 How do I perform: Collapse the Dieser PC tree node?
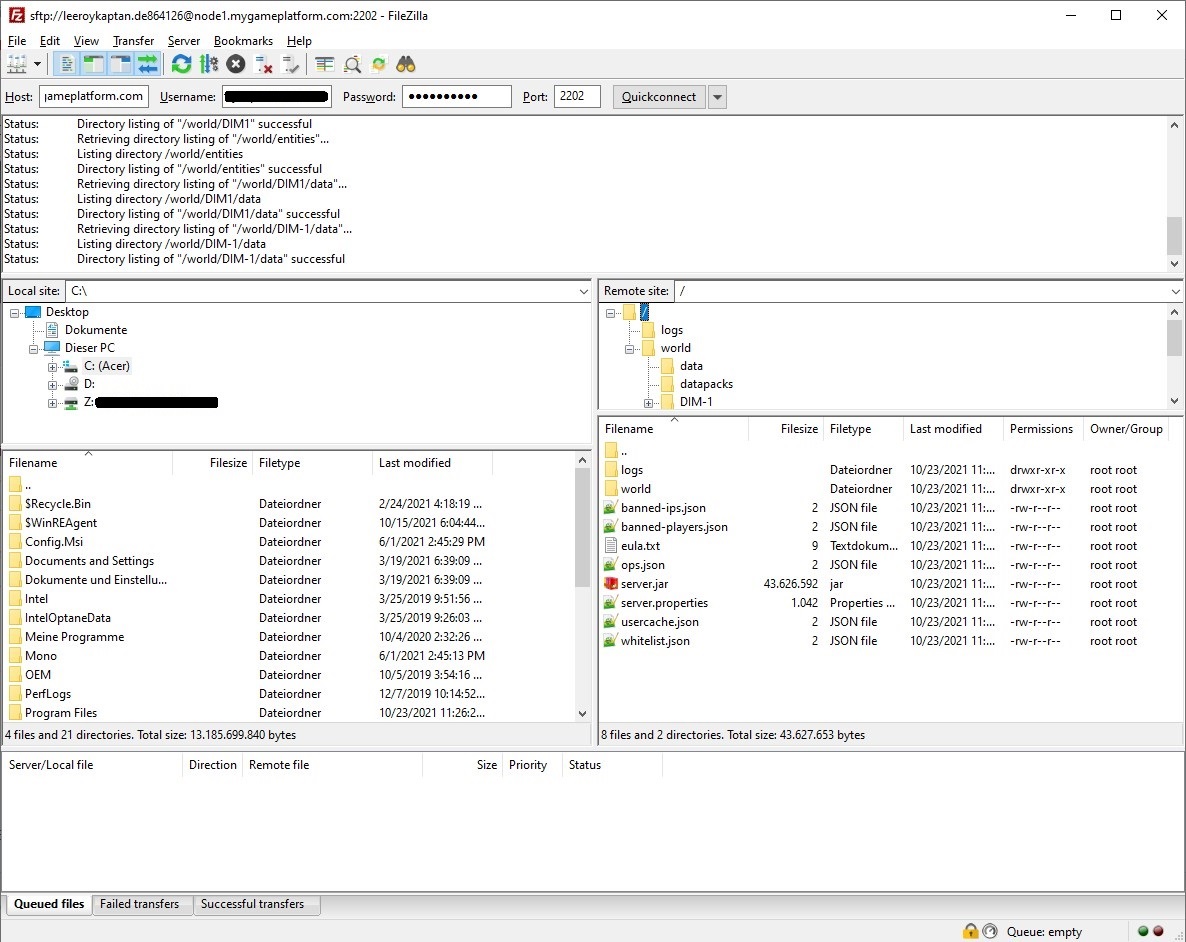(x=33, y=349)
